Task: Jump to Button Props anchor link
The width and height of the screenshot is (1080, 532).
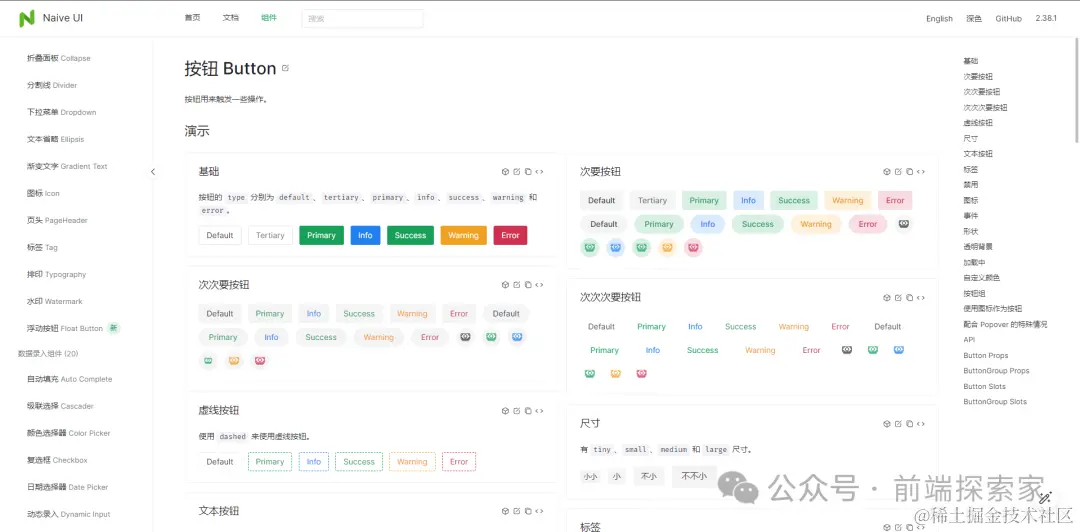Action: click(x=986, y=356)
